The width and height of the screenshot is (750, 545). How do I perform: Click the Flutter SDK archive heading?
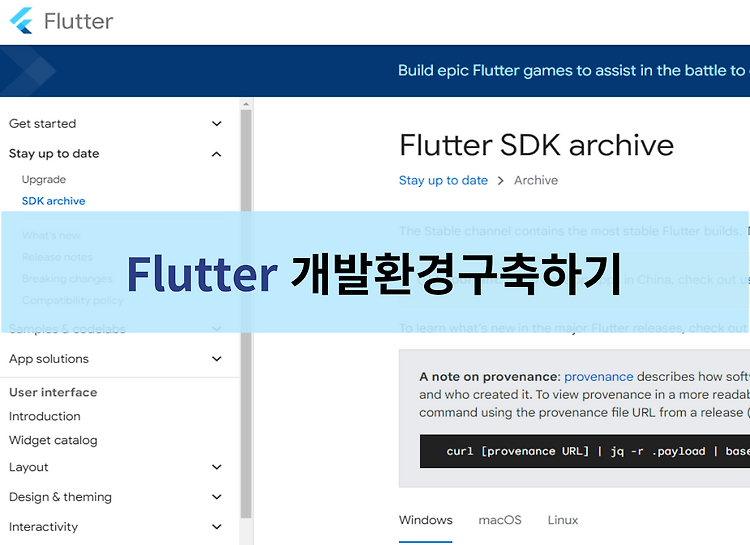click(x=536, y=145)
